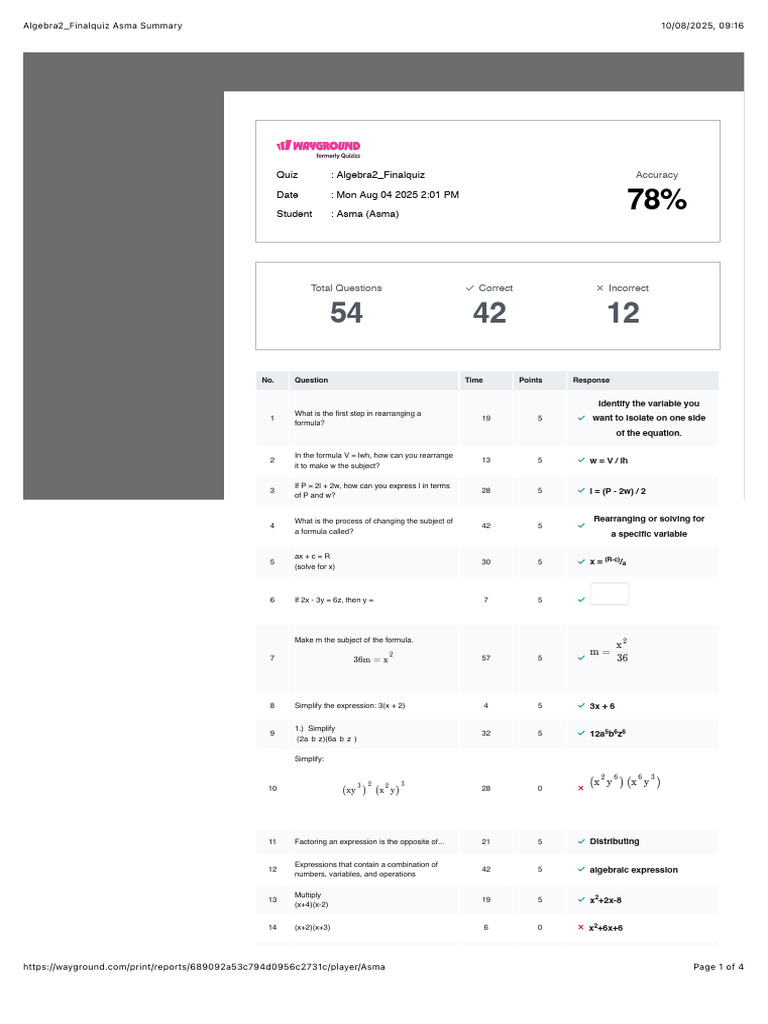Click the 78% accuracy value
Image resolution: width=768 pixels, height=1024 pixels.
click(657, 200)
